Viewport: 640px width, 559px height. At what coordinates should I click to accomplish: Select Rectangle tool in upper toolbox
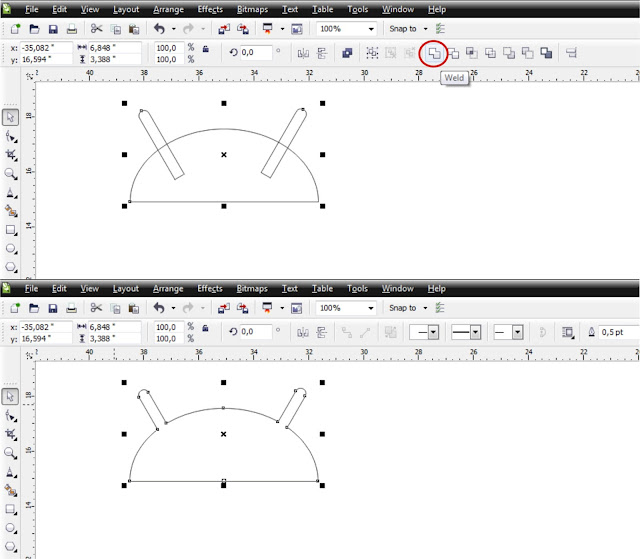11,230
